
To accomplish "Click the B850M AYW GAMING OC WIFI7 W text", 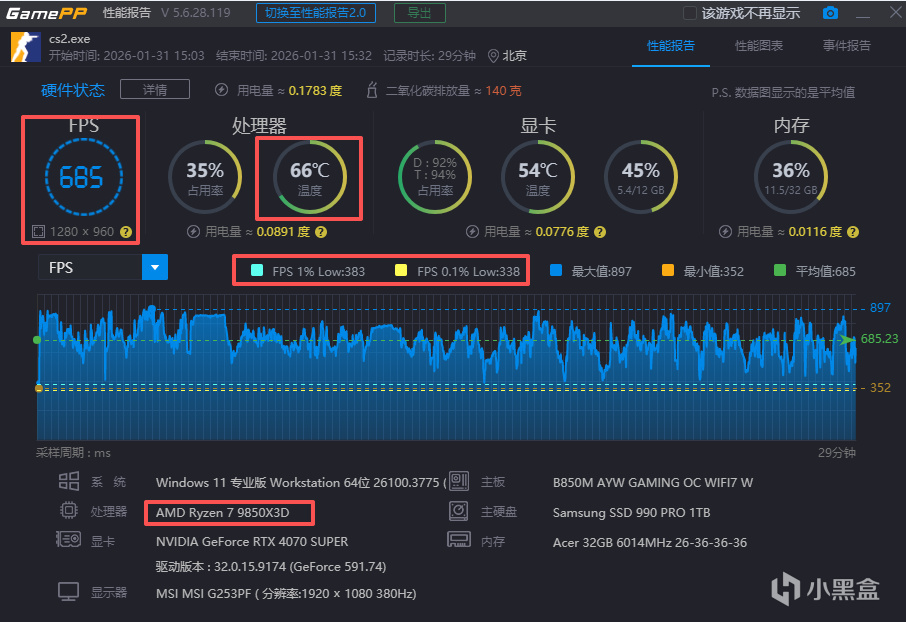I will point(653,483).
